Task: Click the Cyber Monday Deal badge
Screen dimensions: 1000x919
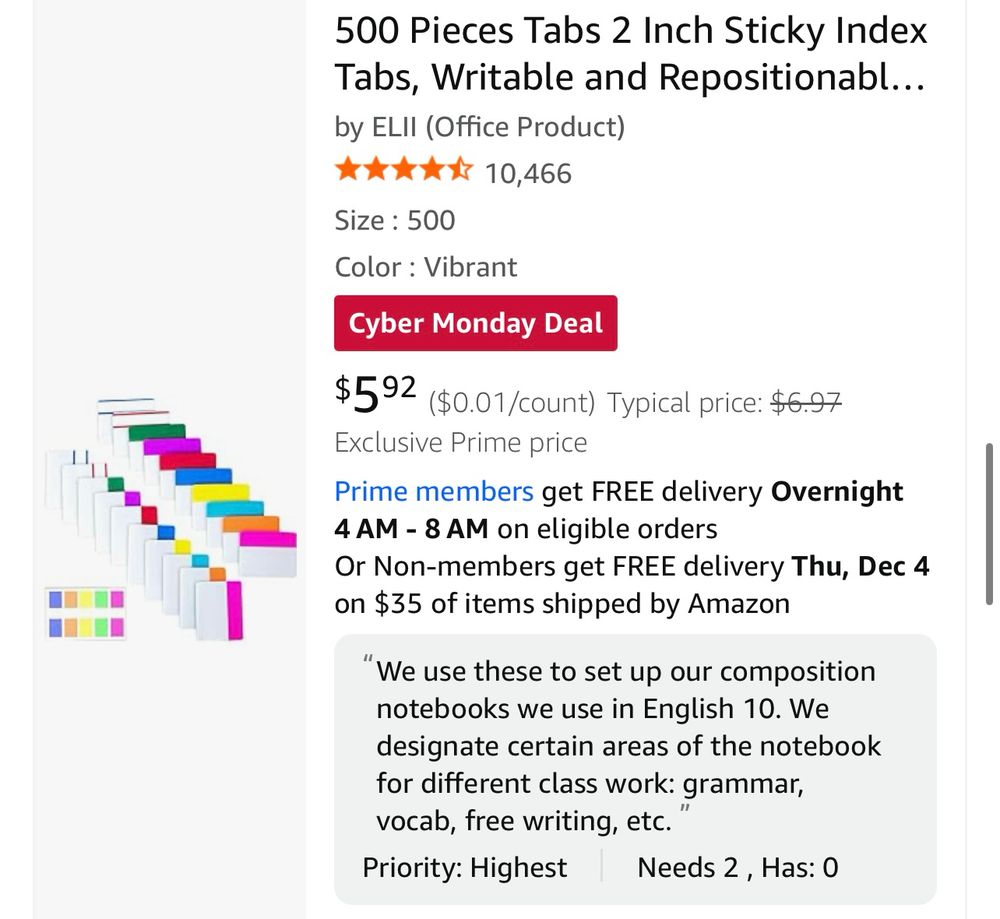Action: 475,323
